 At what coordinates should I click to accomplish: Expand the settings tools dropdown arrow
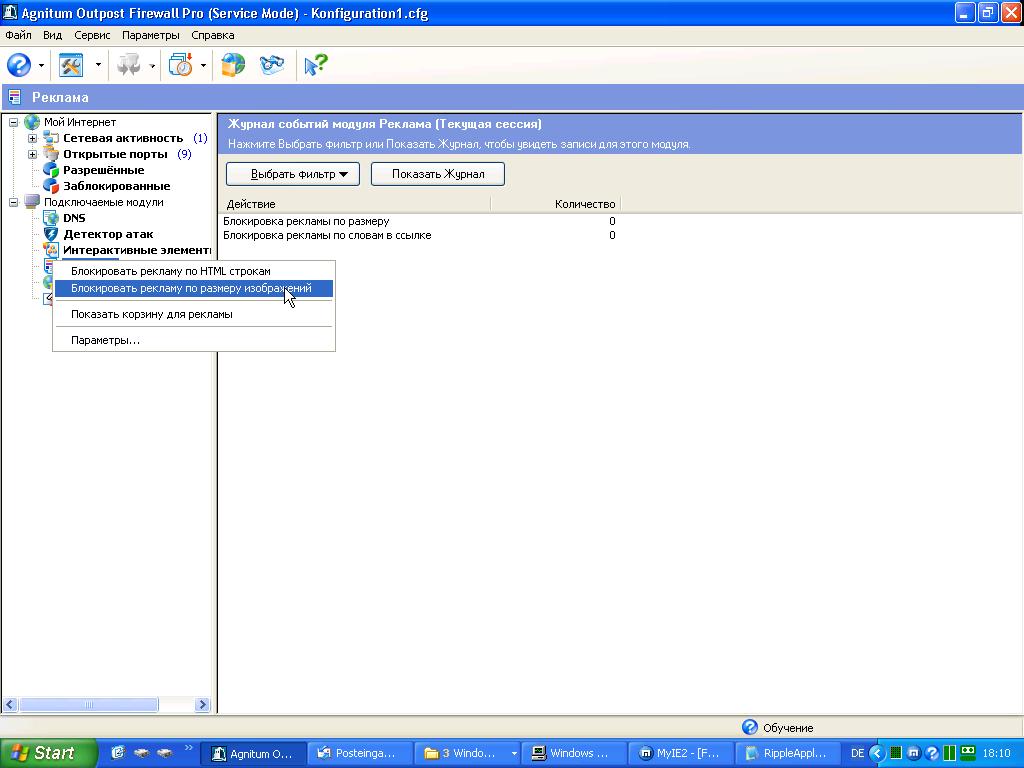(98, 65)
